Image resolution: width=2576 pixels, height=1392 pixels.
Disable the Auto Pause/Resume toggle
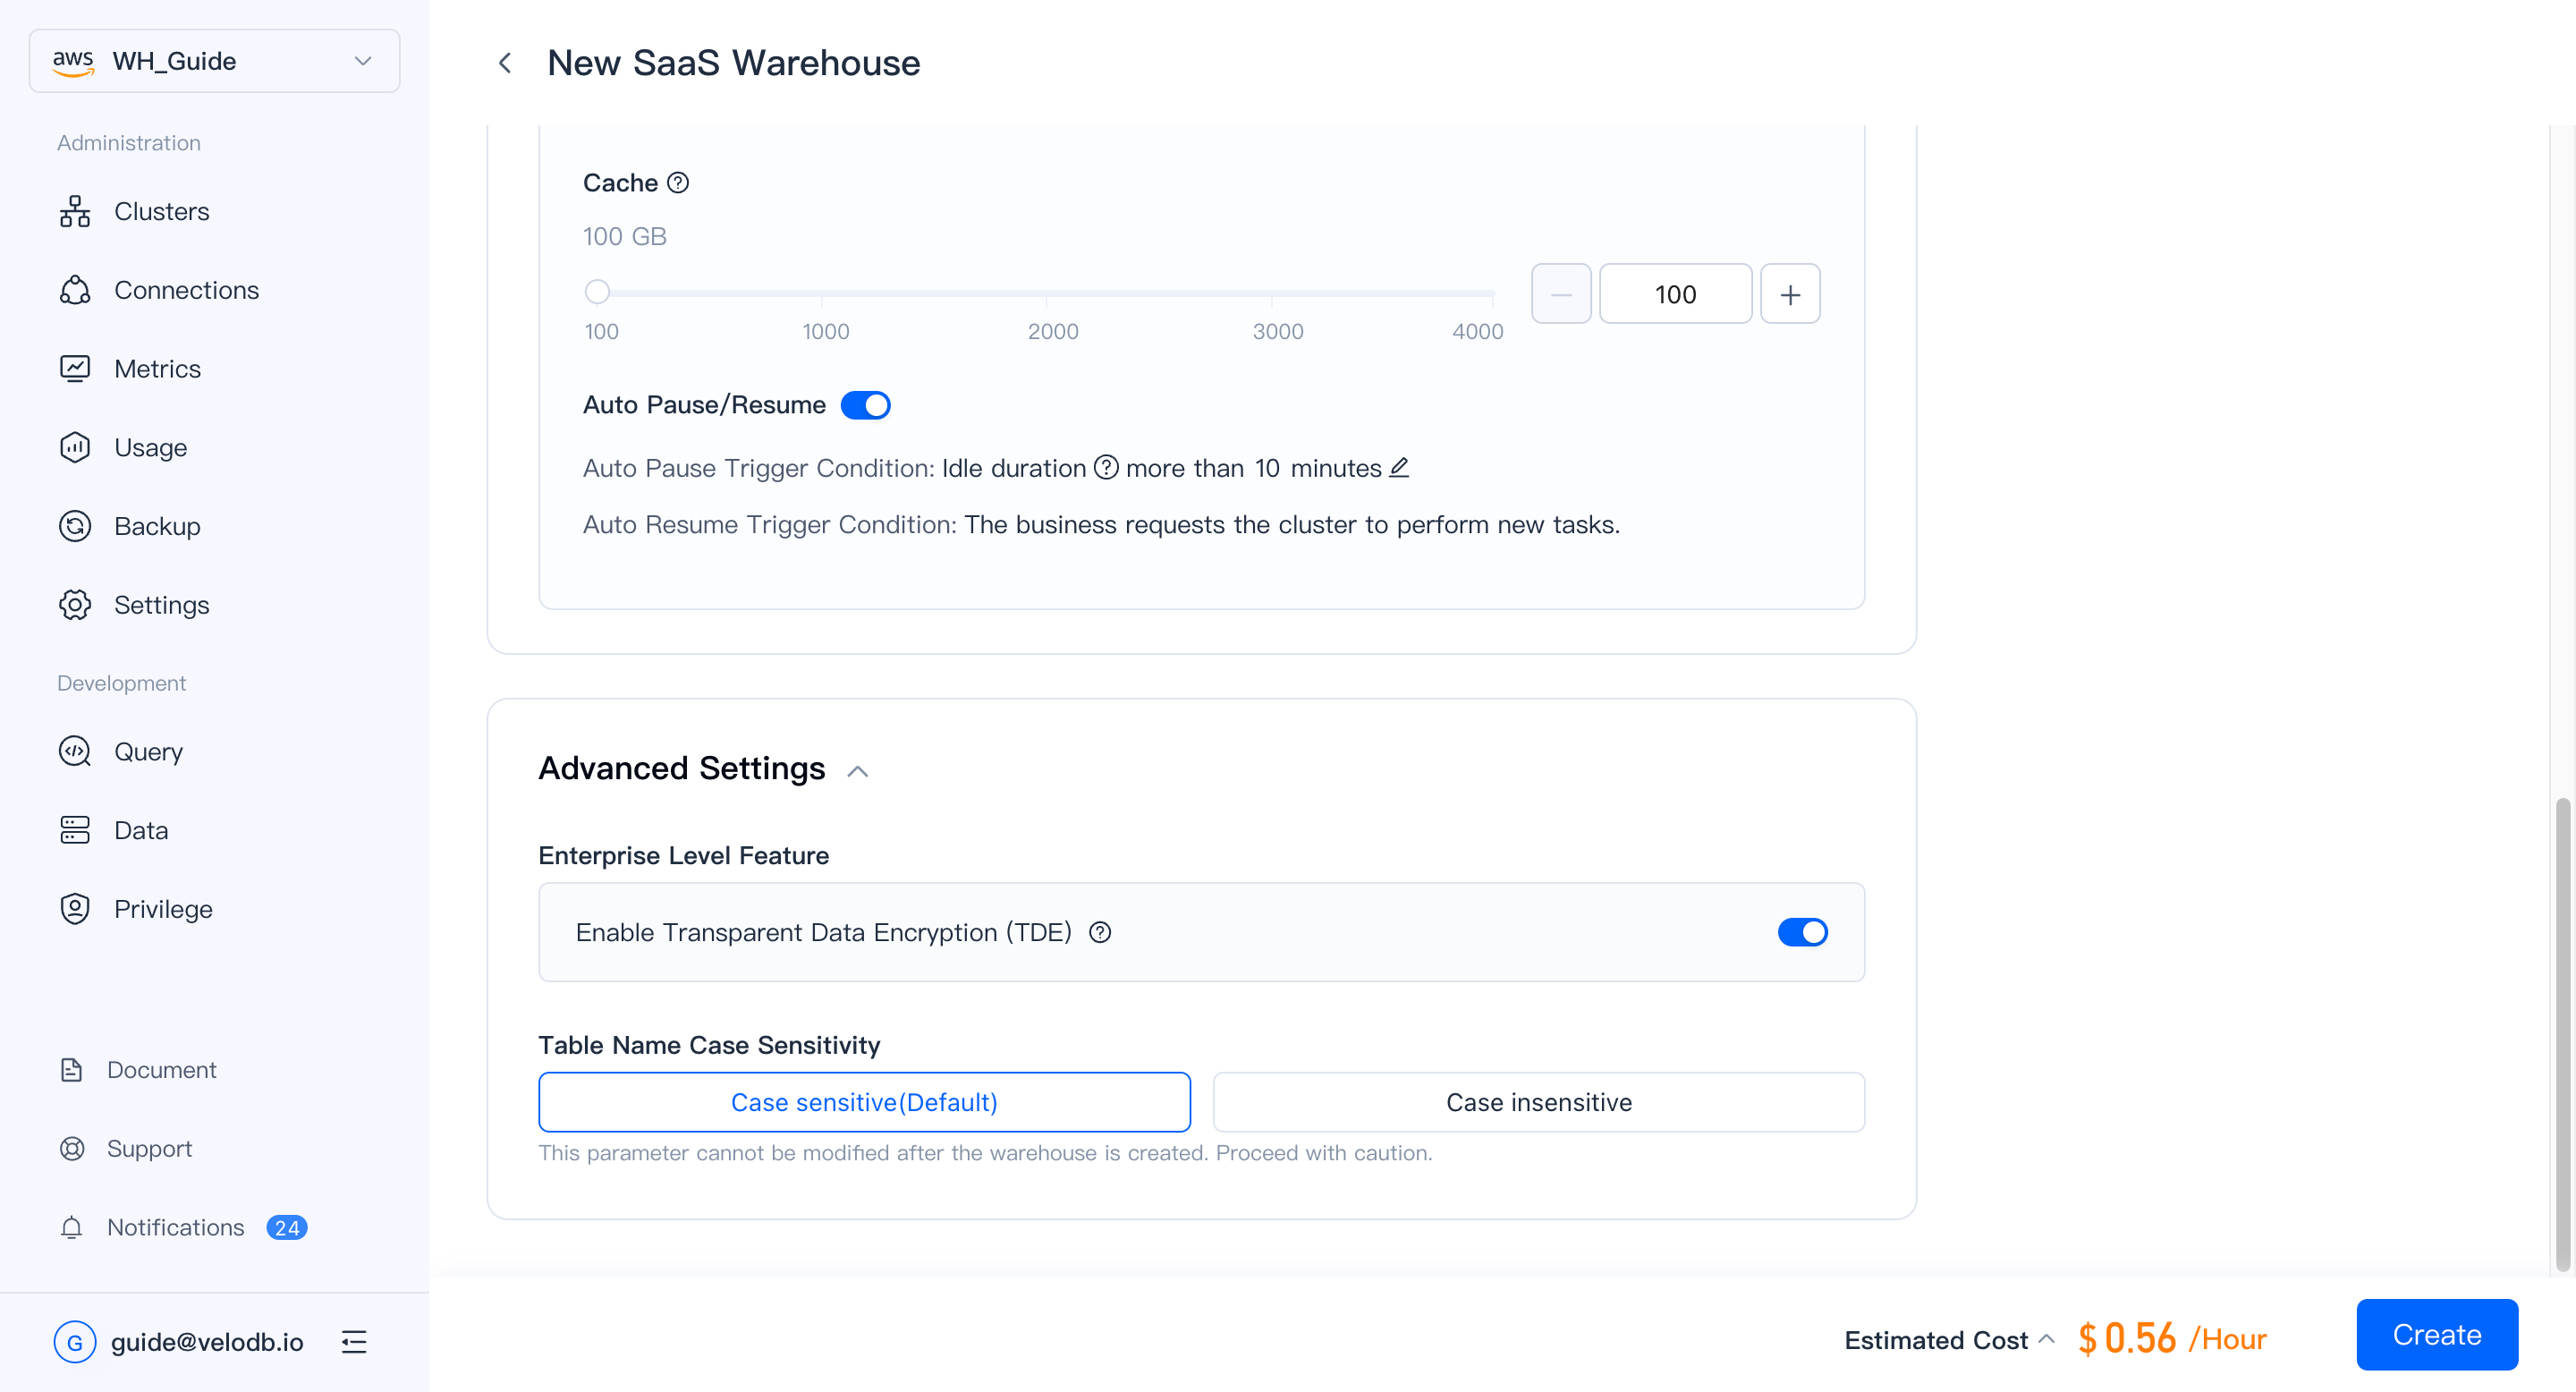coord(865,405)
